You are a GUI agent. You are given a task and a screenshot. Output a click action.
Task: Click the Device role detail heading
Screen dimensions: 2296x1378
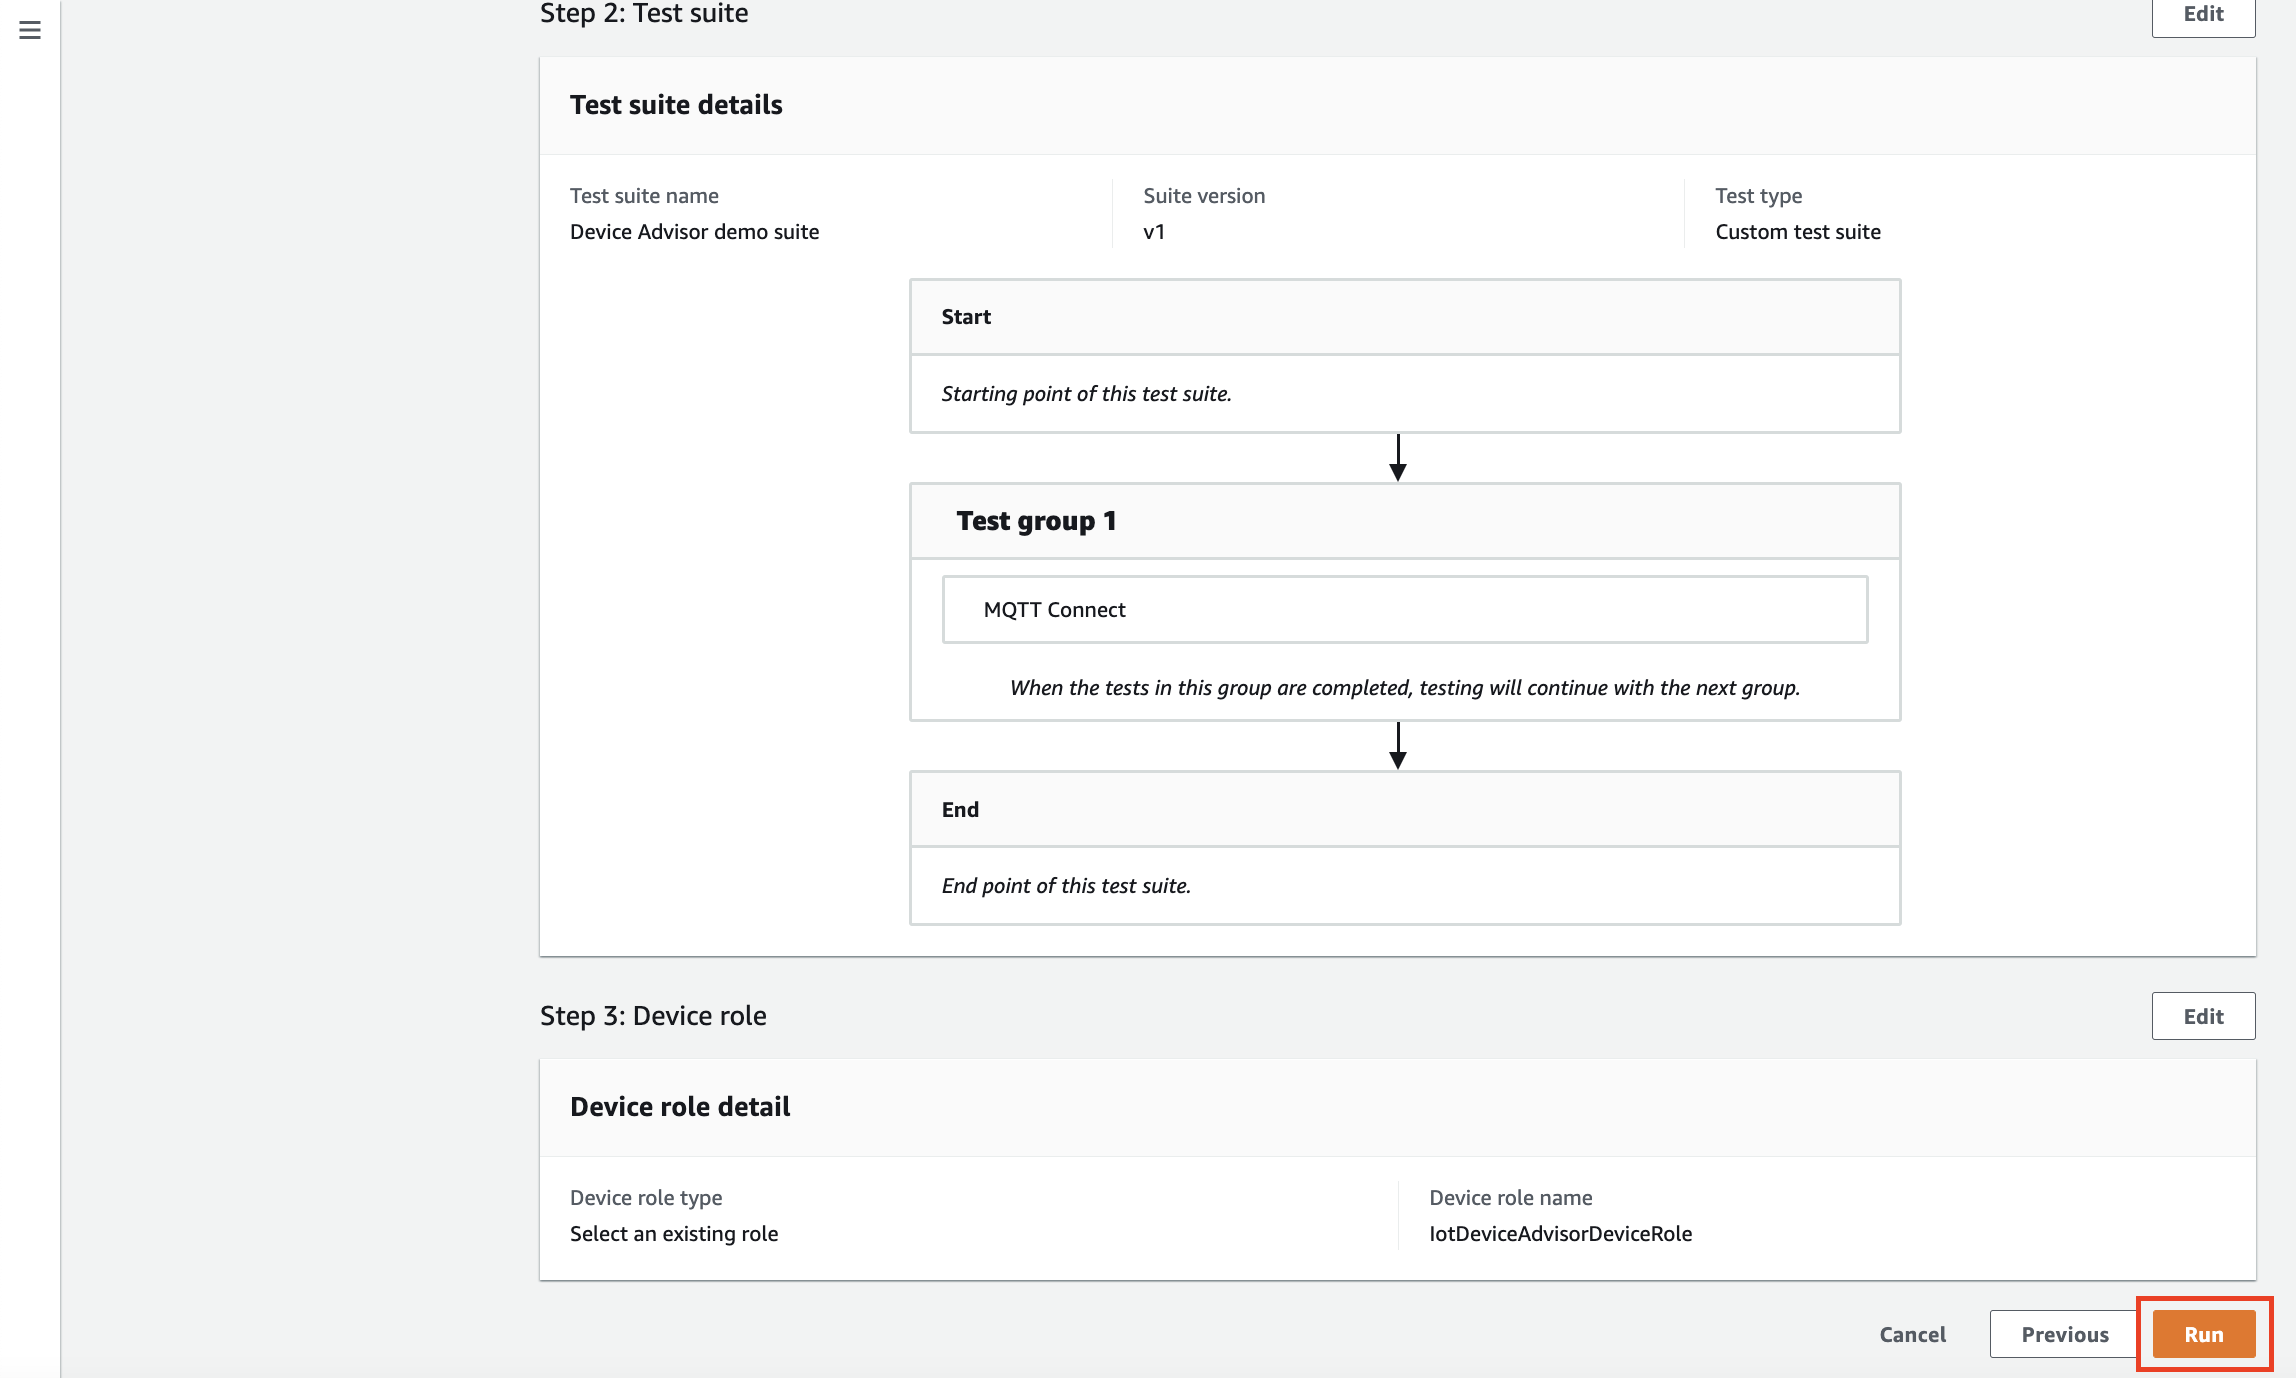[680, 1107]
